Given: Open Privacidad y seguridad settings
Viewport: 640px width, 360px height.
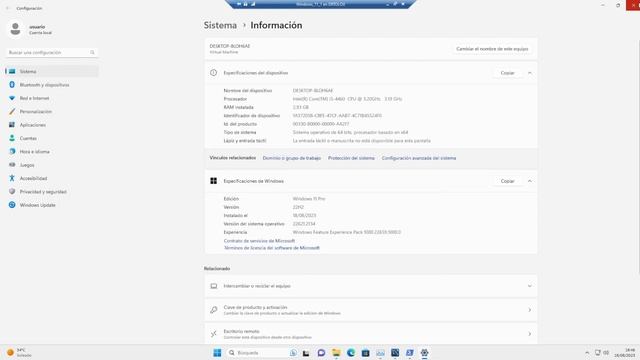Looking at the screenshot, I should (52, 191).
